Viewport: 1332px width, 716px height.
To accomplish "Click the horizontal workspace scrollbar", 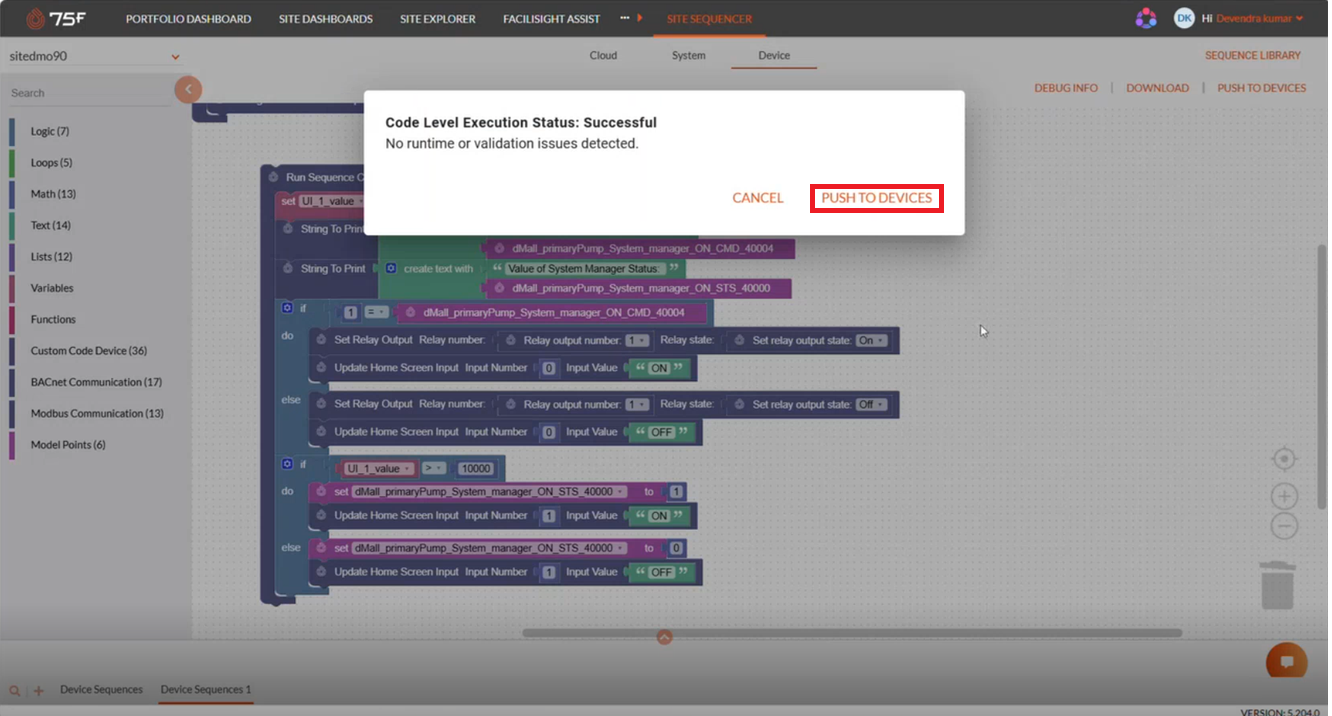I will [x=852, y=633].
